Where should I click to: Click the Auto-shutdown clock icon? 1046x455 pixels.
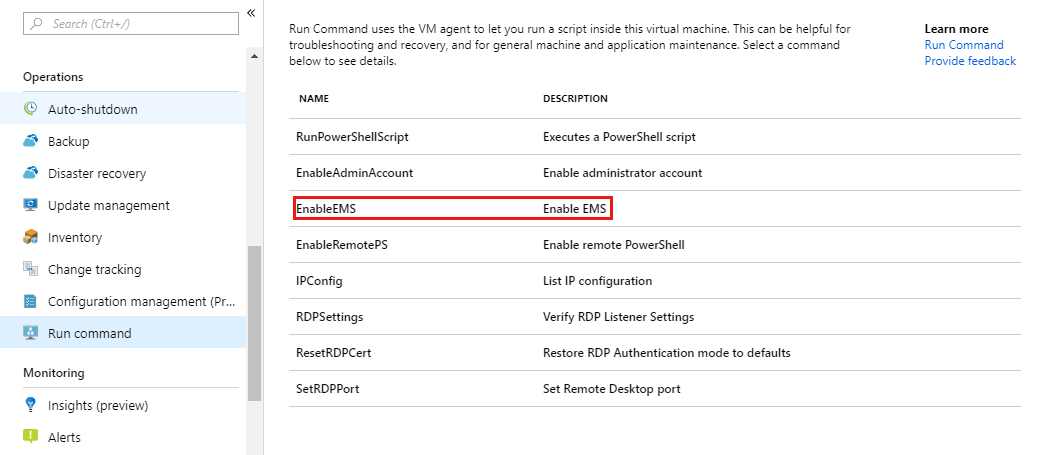(30, 109)
